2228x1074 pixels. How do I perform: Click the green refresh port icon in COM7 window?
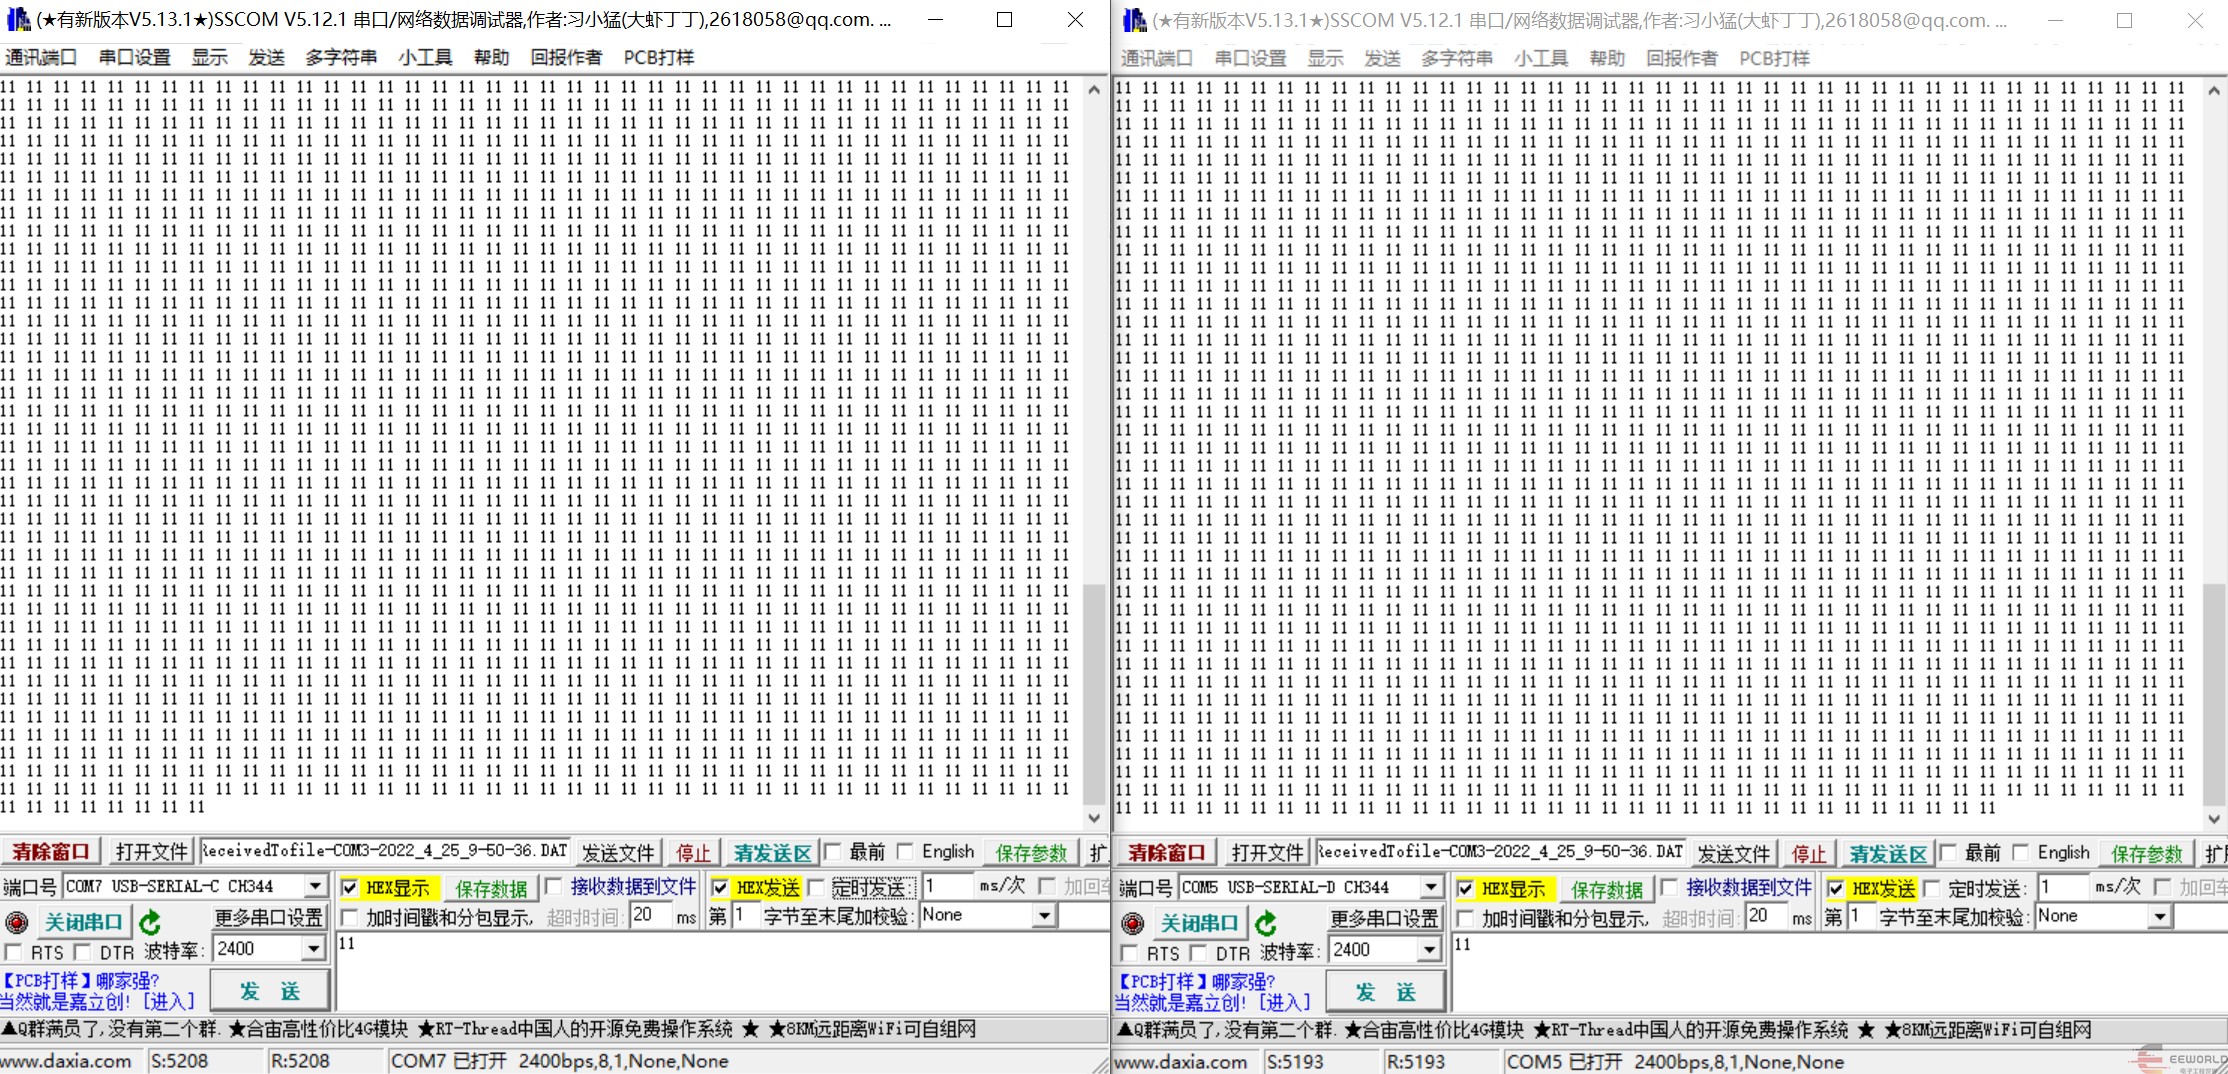[150, 922]
